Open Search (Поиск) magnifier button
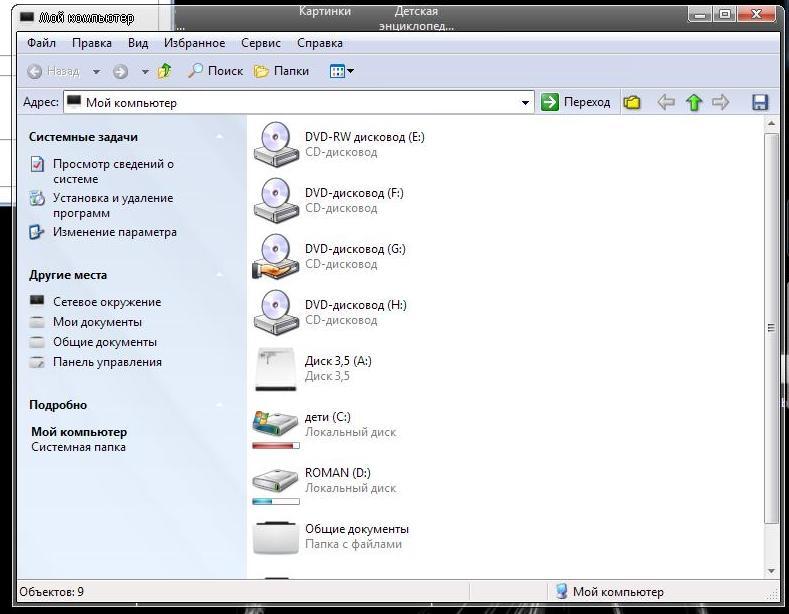The width and height of the screenshot is (789, 614). click(x=215, y=71)
